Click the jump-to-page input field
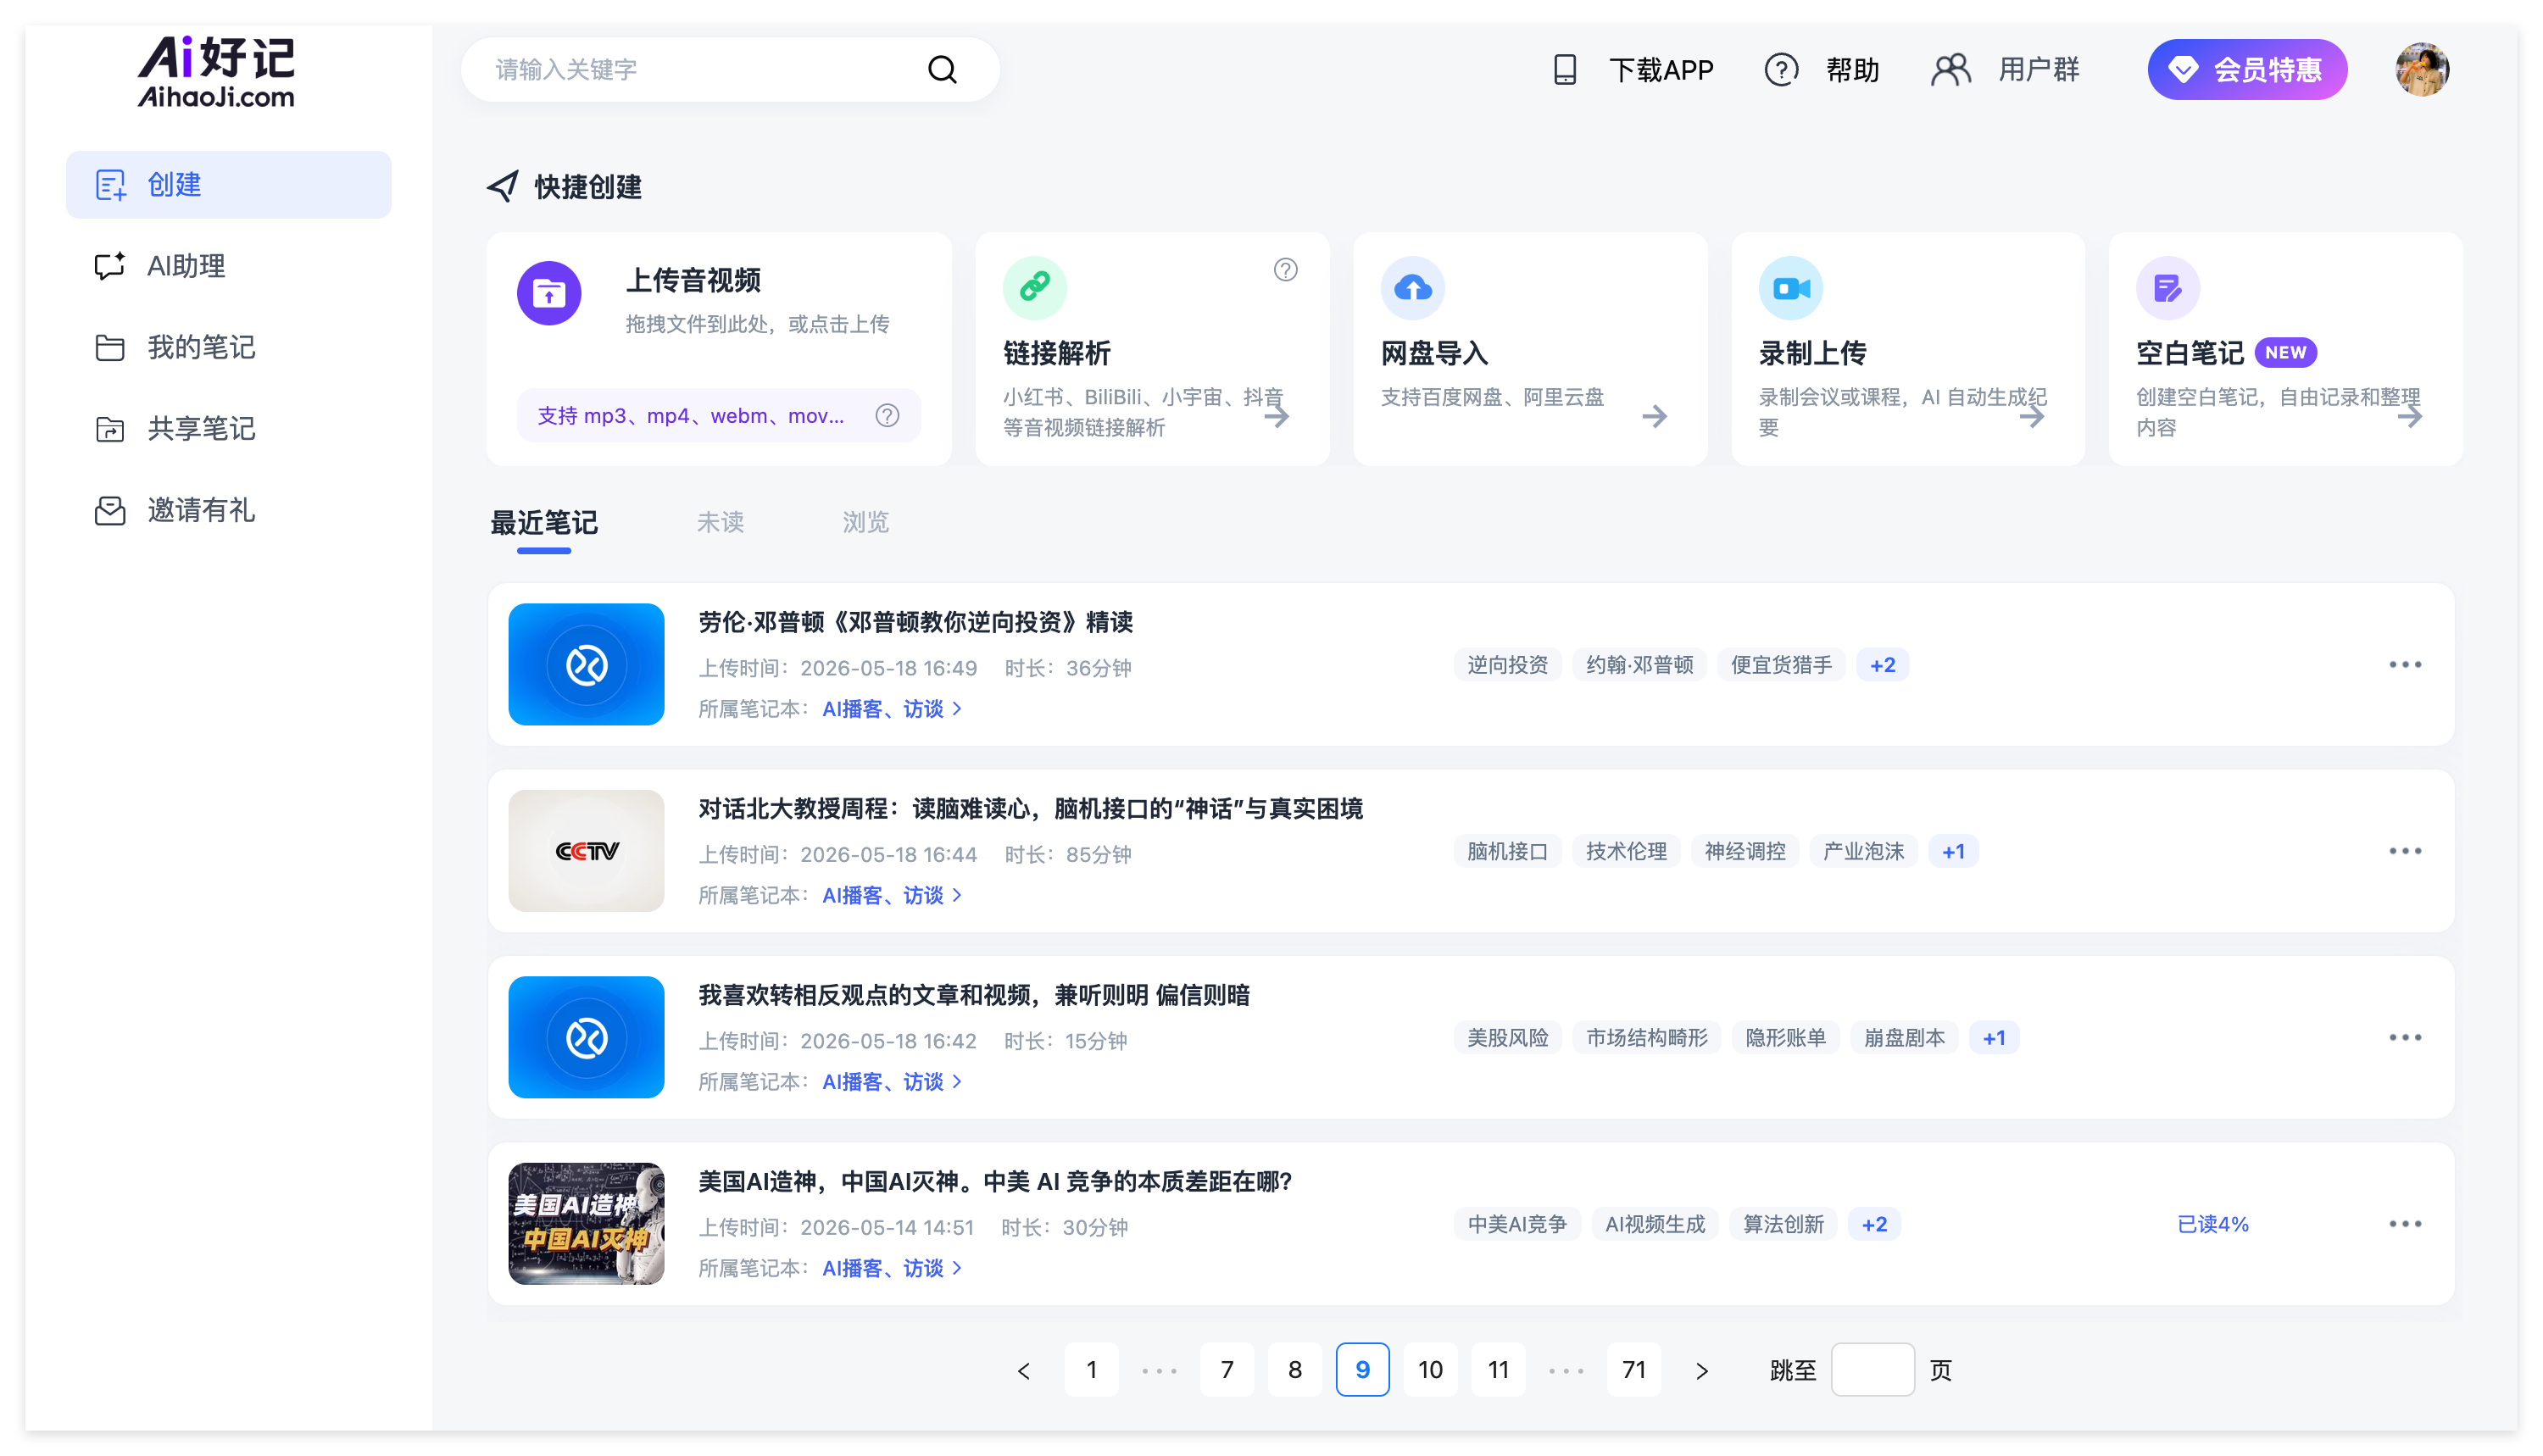Image resolution: width=2543 pixels, height=1456 pixels. click(x=1872, y=1369)
